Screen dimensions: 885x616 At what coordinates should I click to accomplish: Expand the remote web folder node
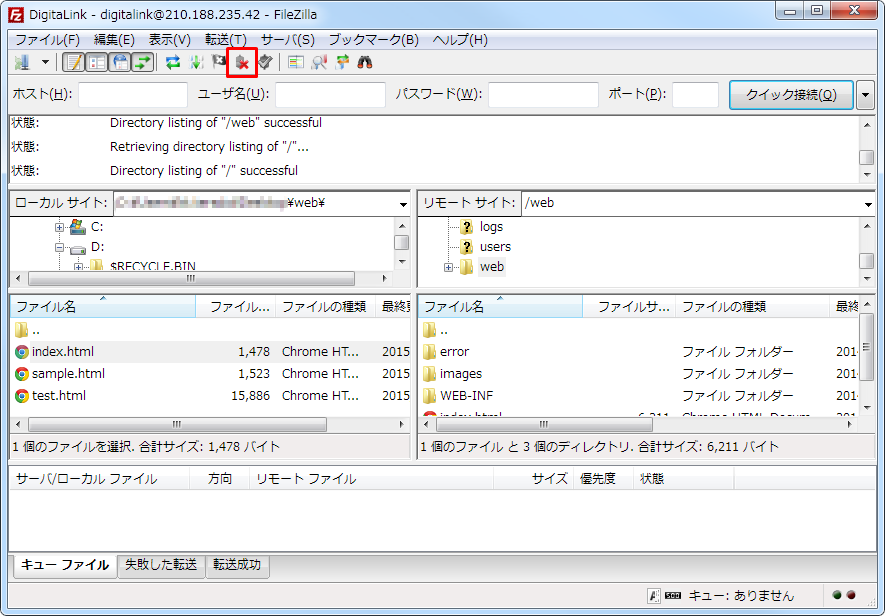(x=448, y=267)
